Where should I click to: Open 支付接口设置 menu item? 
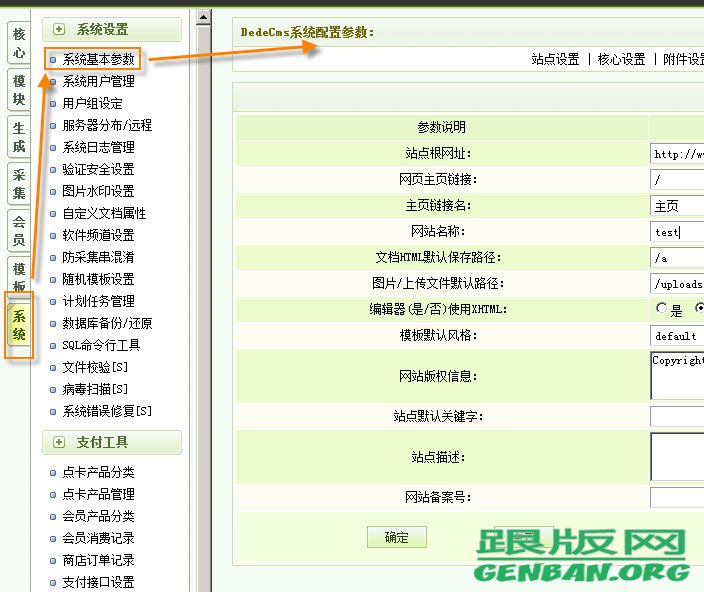click(98, 582)
